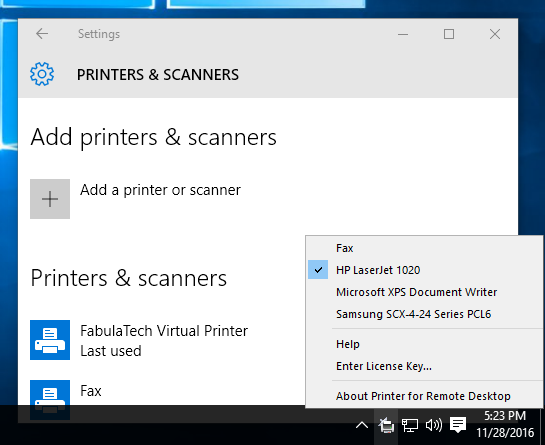
Task: Click the Settings window title text
Action: [x=99, y=34]
